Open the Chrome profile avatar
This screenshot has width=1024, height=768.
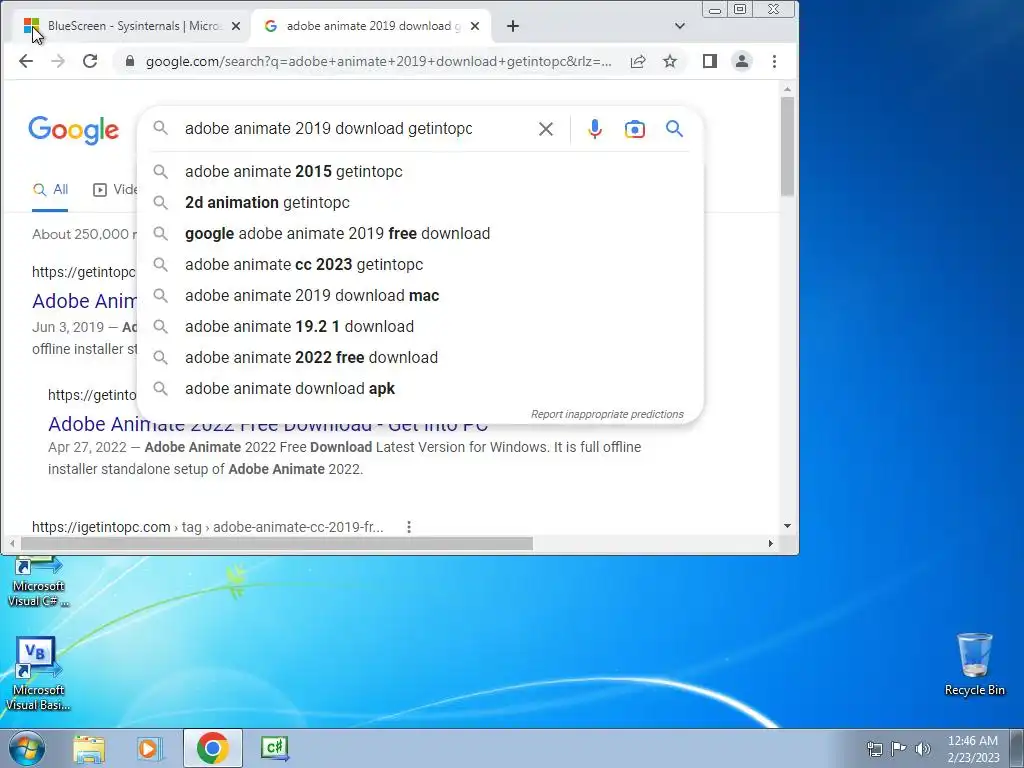[x=742, y=61]
